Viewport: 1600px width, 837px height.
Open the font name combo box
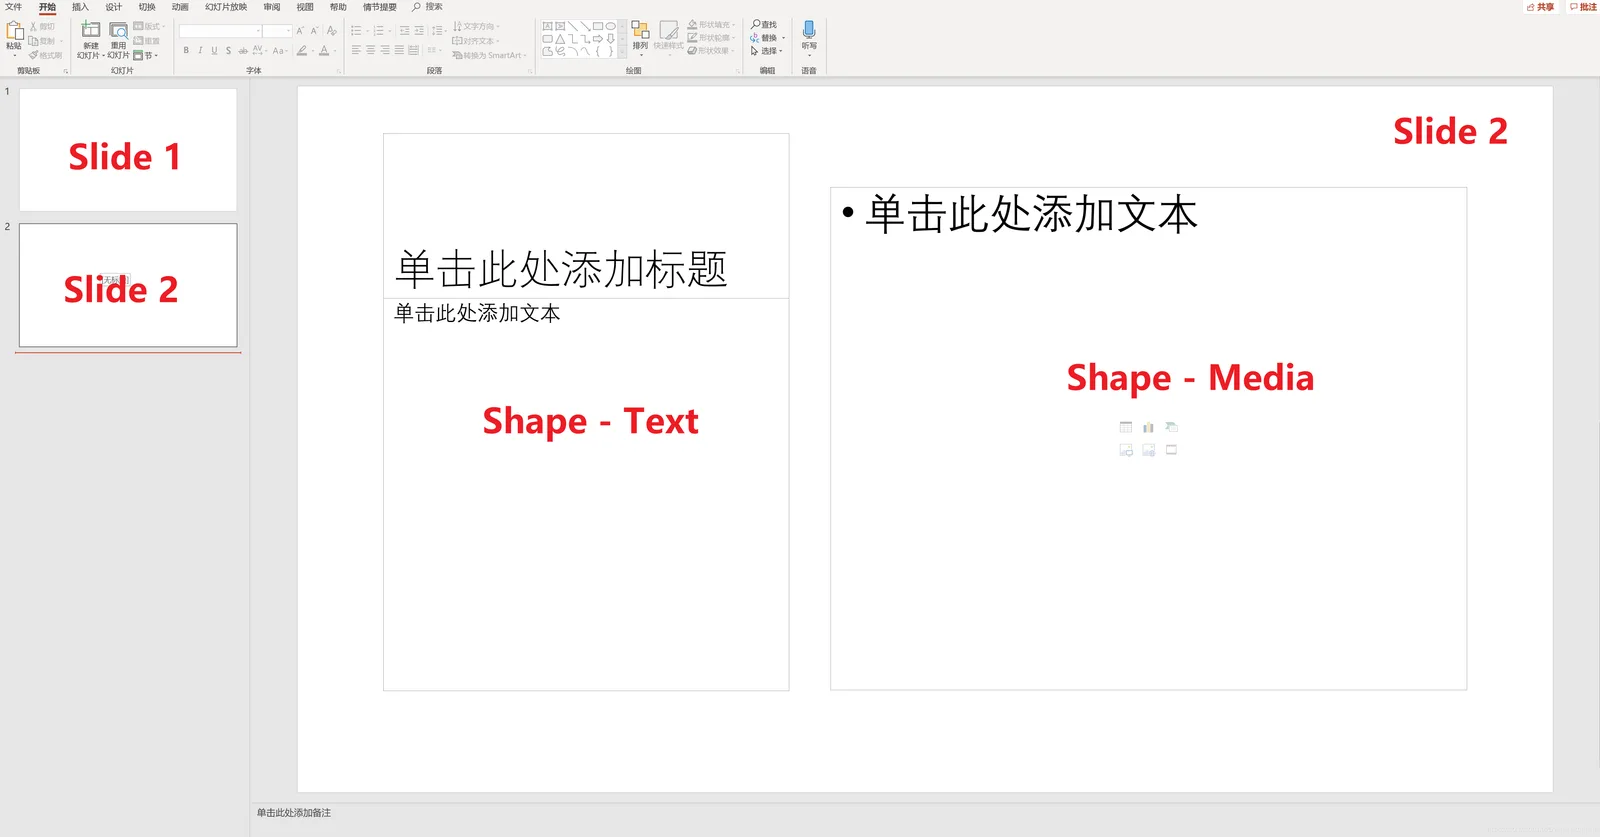(220, 31)
